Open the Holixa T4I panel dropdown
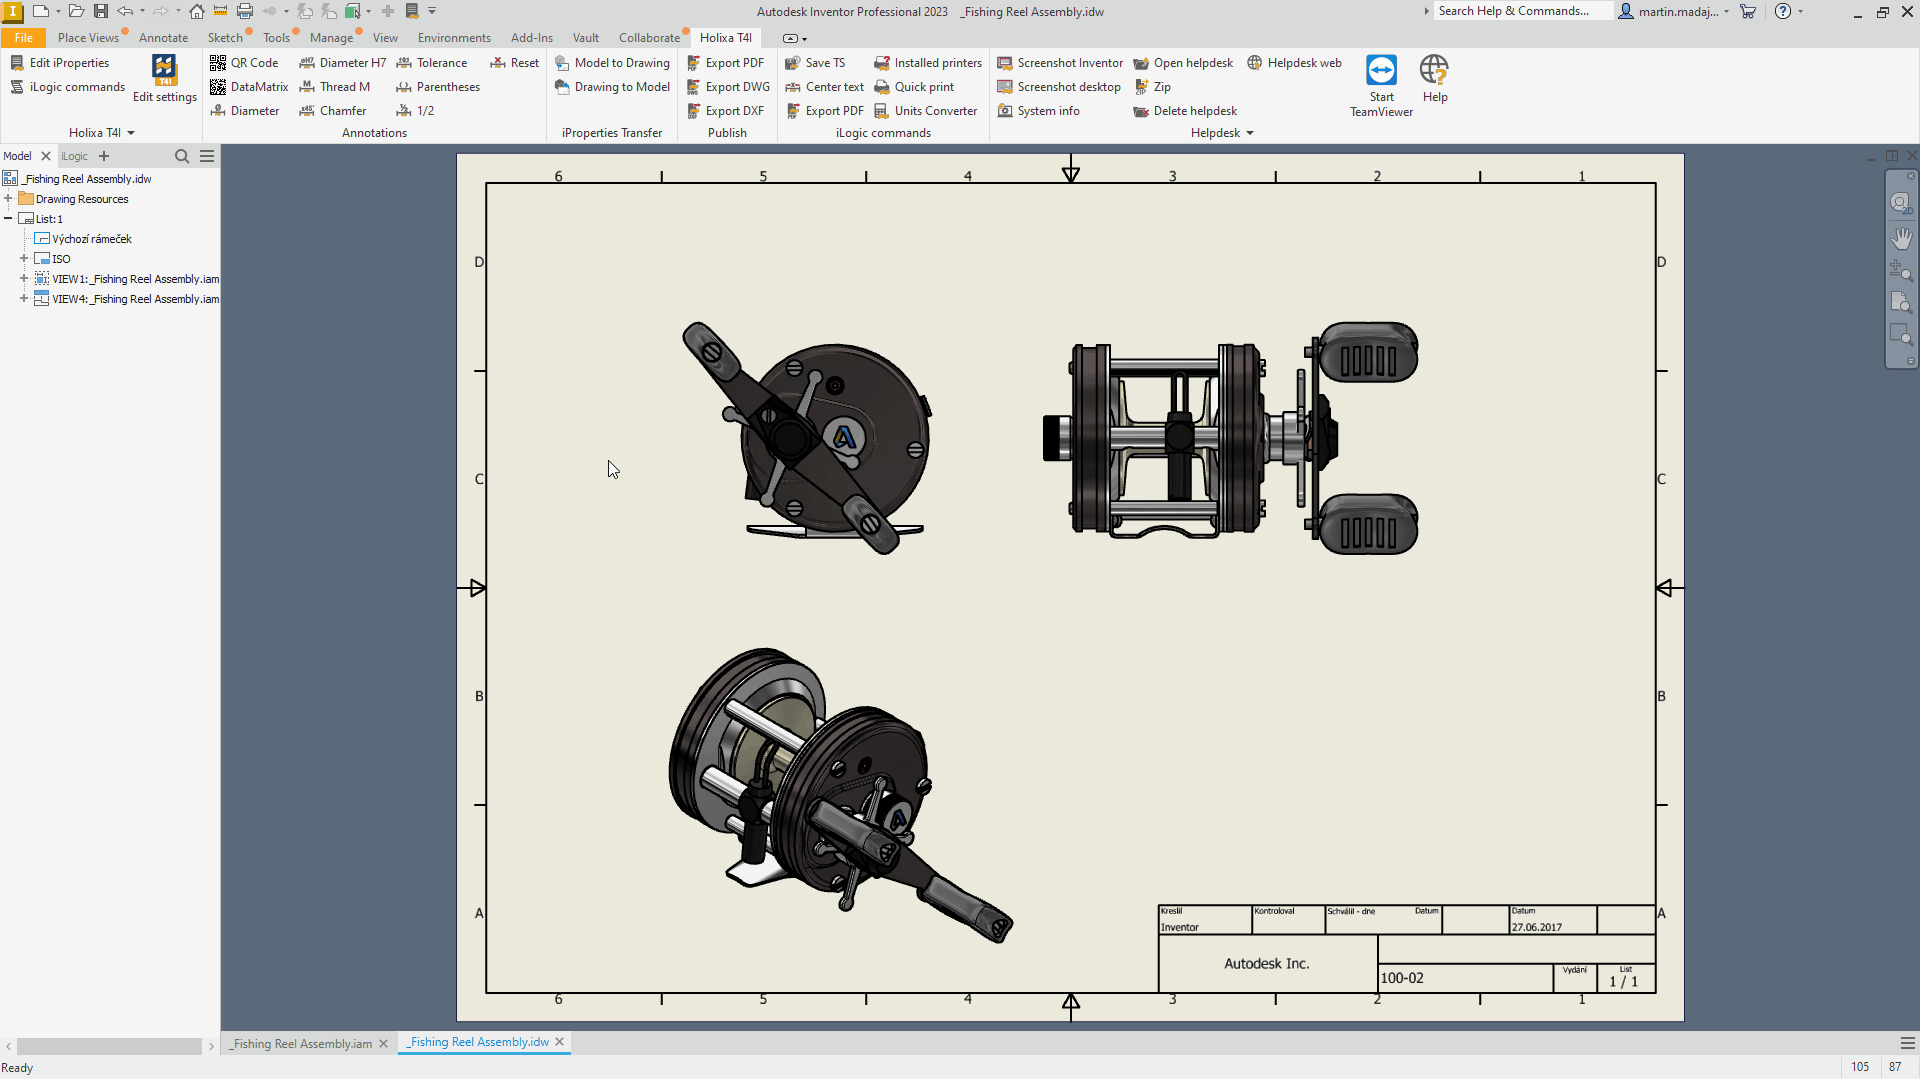The height and width of the screenshot is (1080, 1920). coord(131,133)
